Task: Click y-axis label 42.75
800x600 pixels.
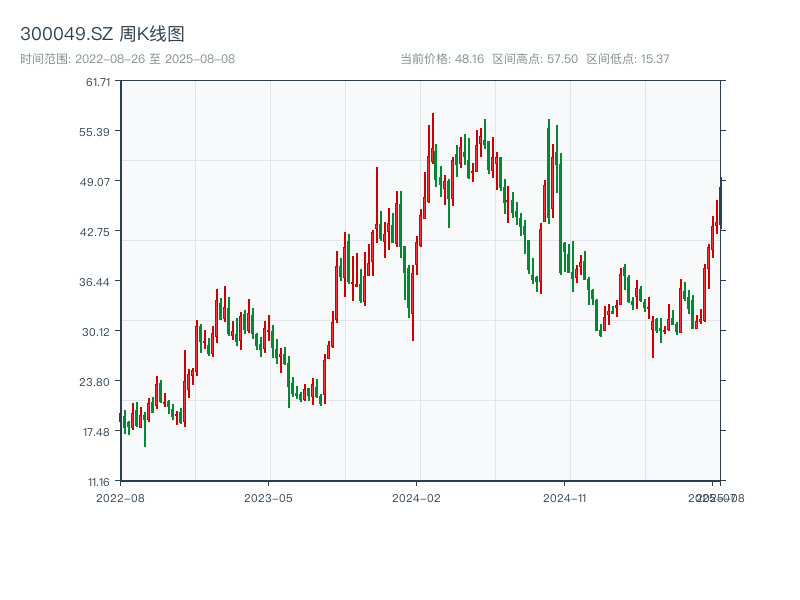Action: (x=94, y=232)
